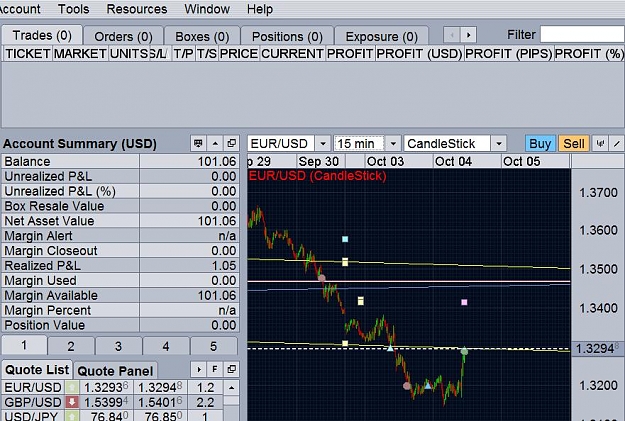Sort trades by PROFIT (USD) column
The width and height of the screenshot is (625, 421).
(x=419, y=53)
